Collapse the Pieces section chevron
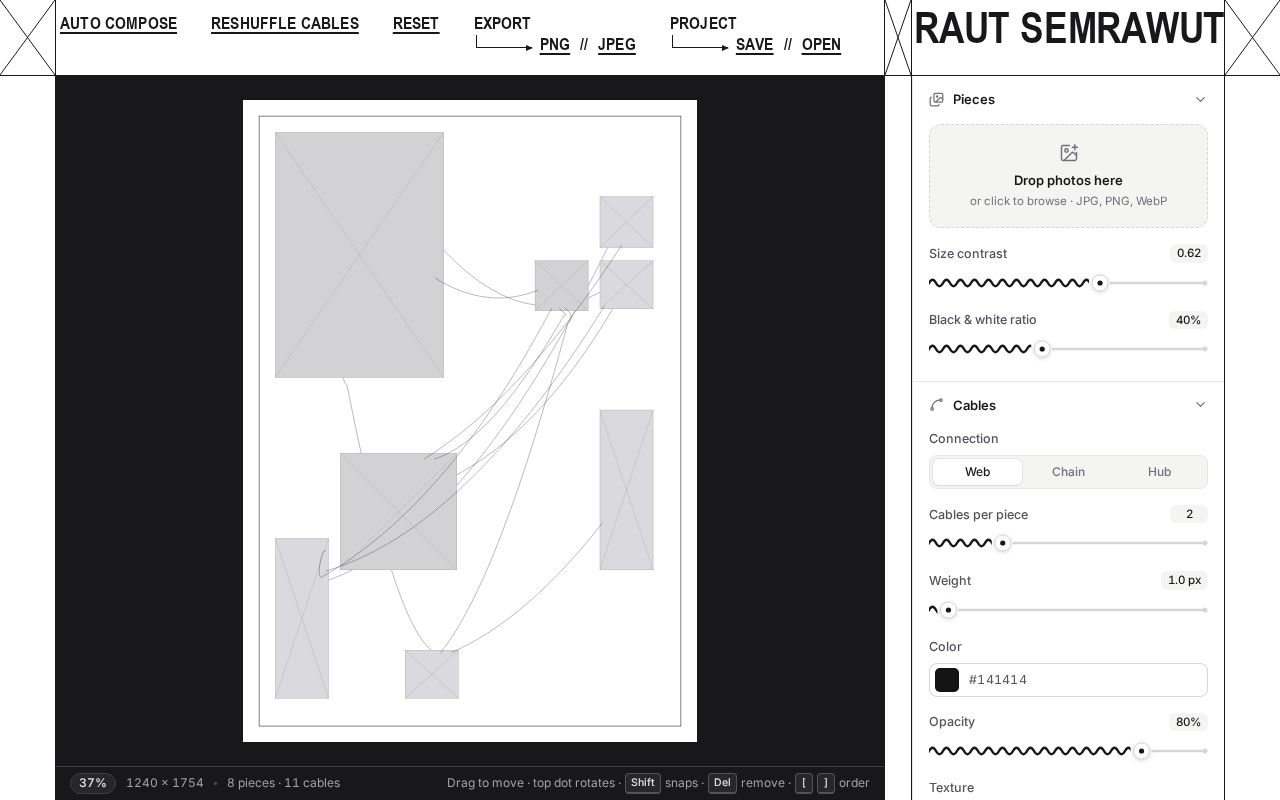Viewport: 1280px width, 800px height. (x=1200, y=99)
